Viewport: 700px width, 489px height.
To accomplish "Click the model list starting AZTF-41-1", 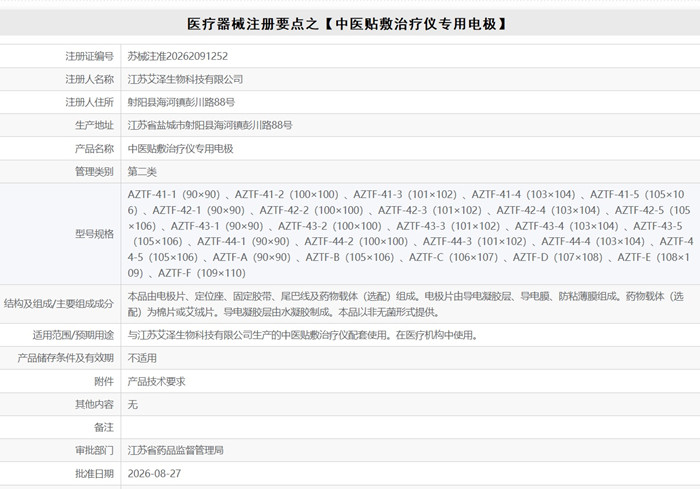I will [410, 234].
